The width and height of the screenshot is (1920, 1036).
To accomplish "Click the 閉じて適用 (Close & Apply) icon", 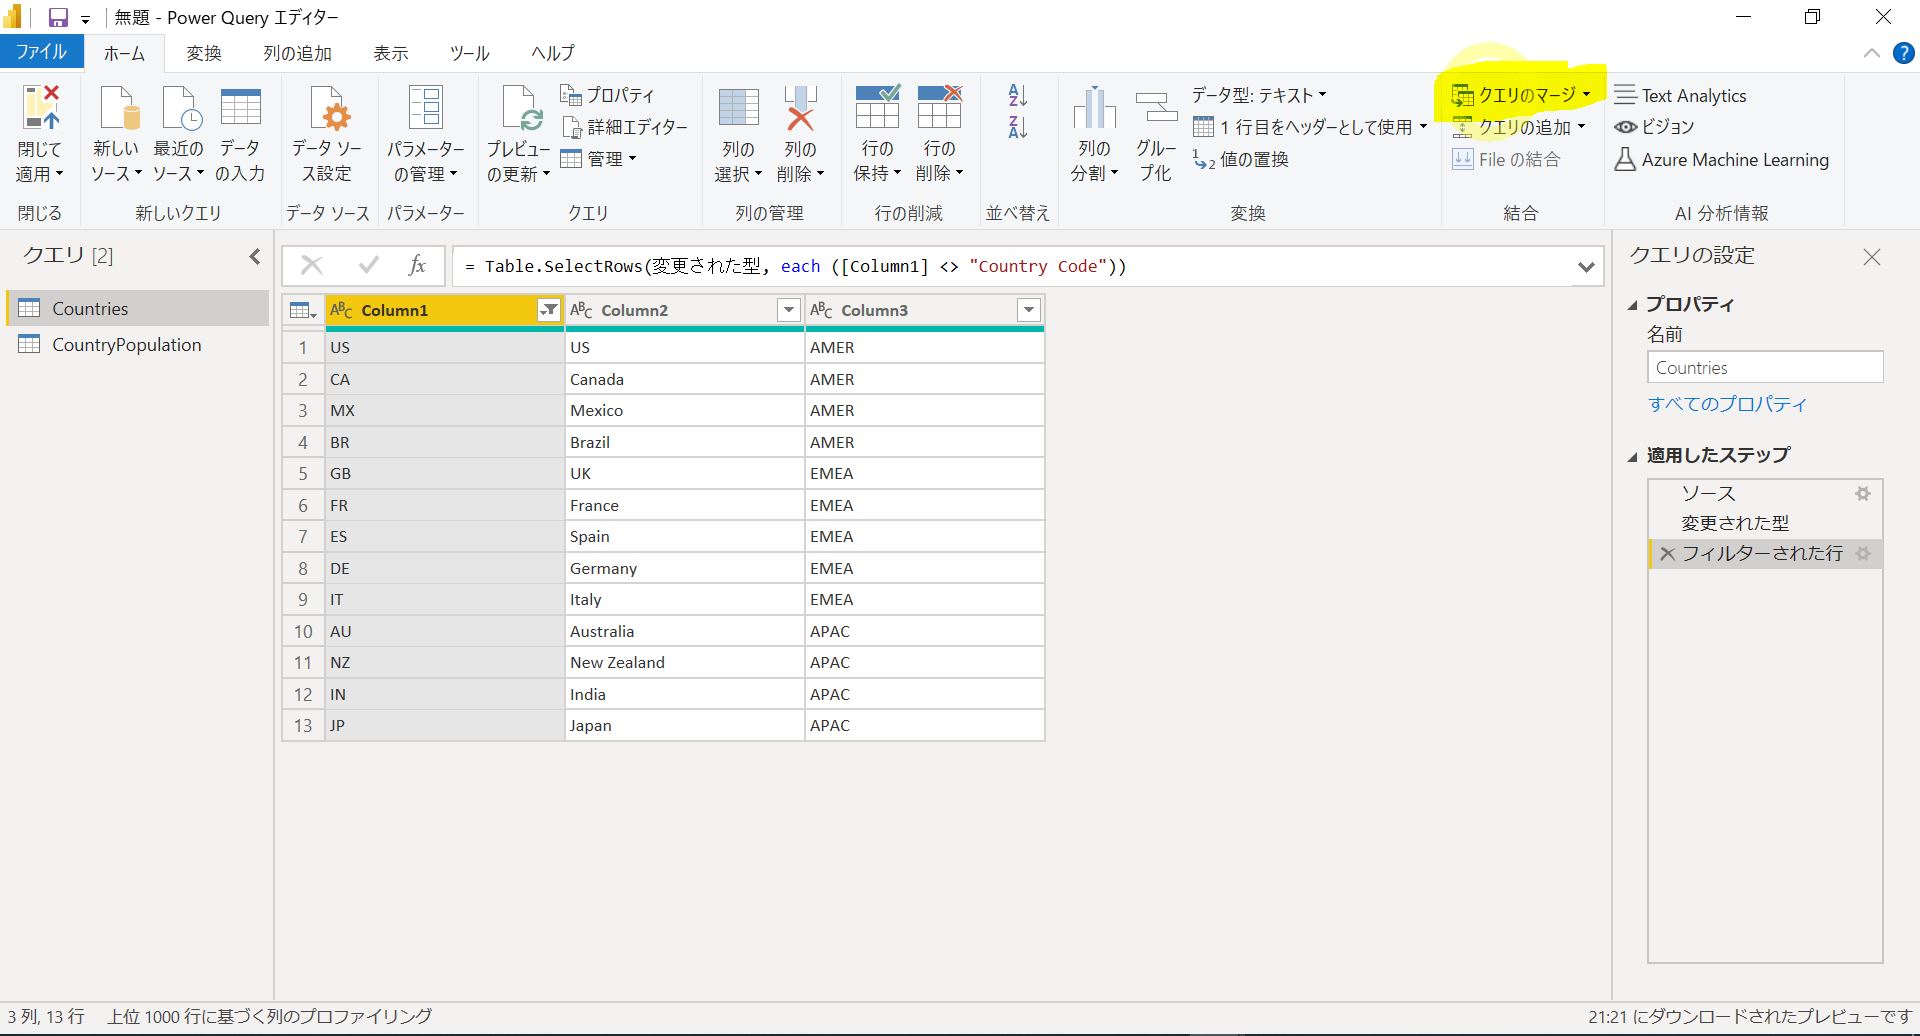I will [x=41, y=108].
